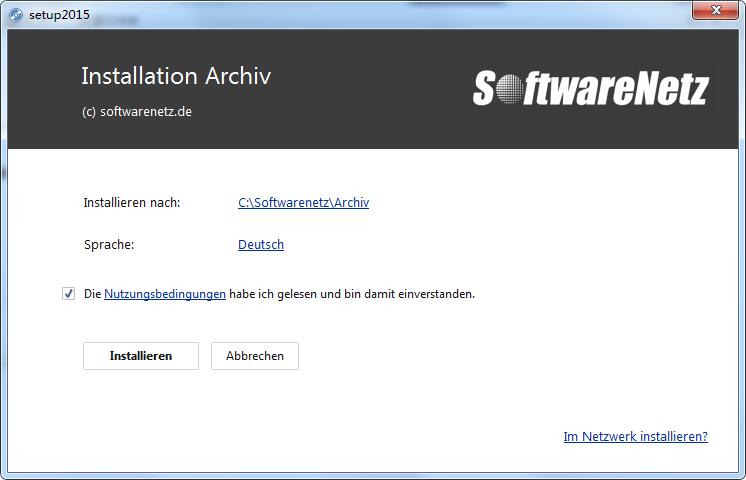Click the 'setup2015' window title text
This screenshot has height=480, width=746.
coord(59,15)
